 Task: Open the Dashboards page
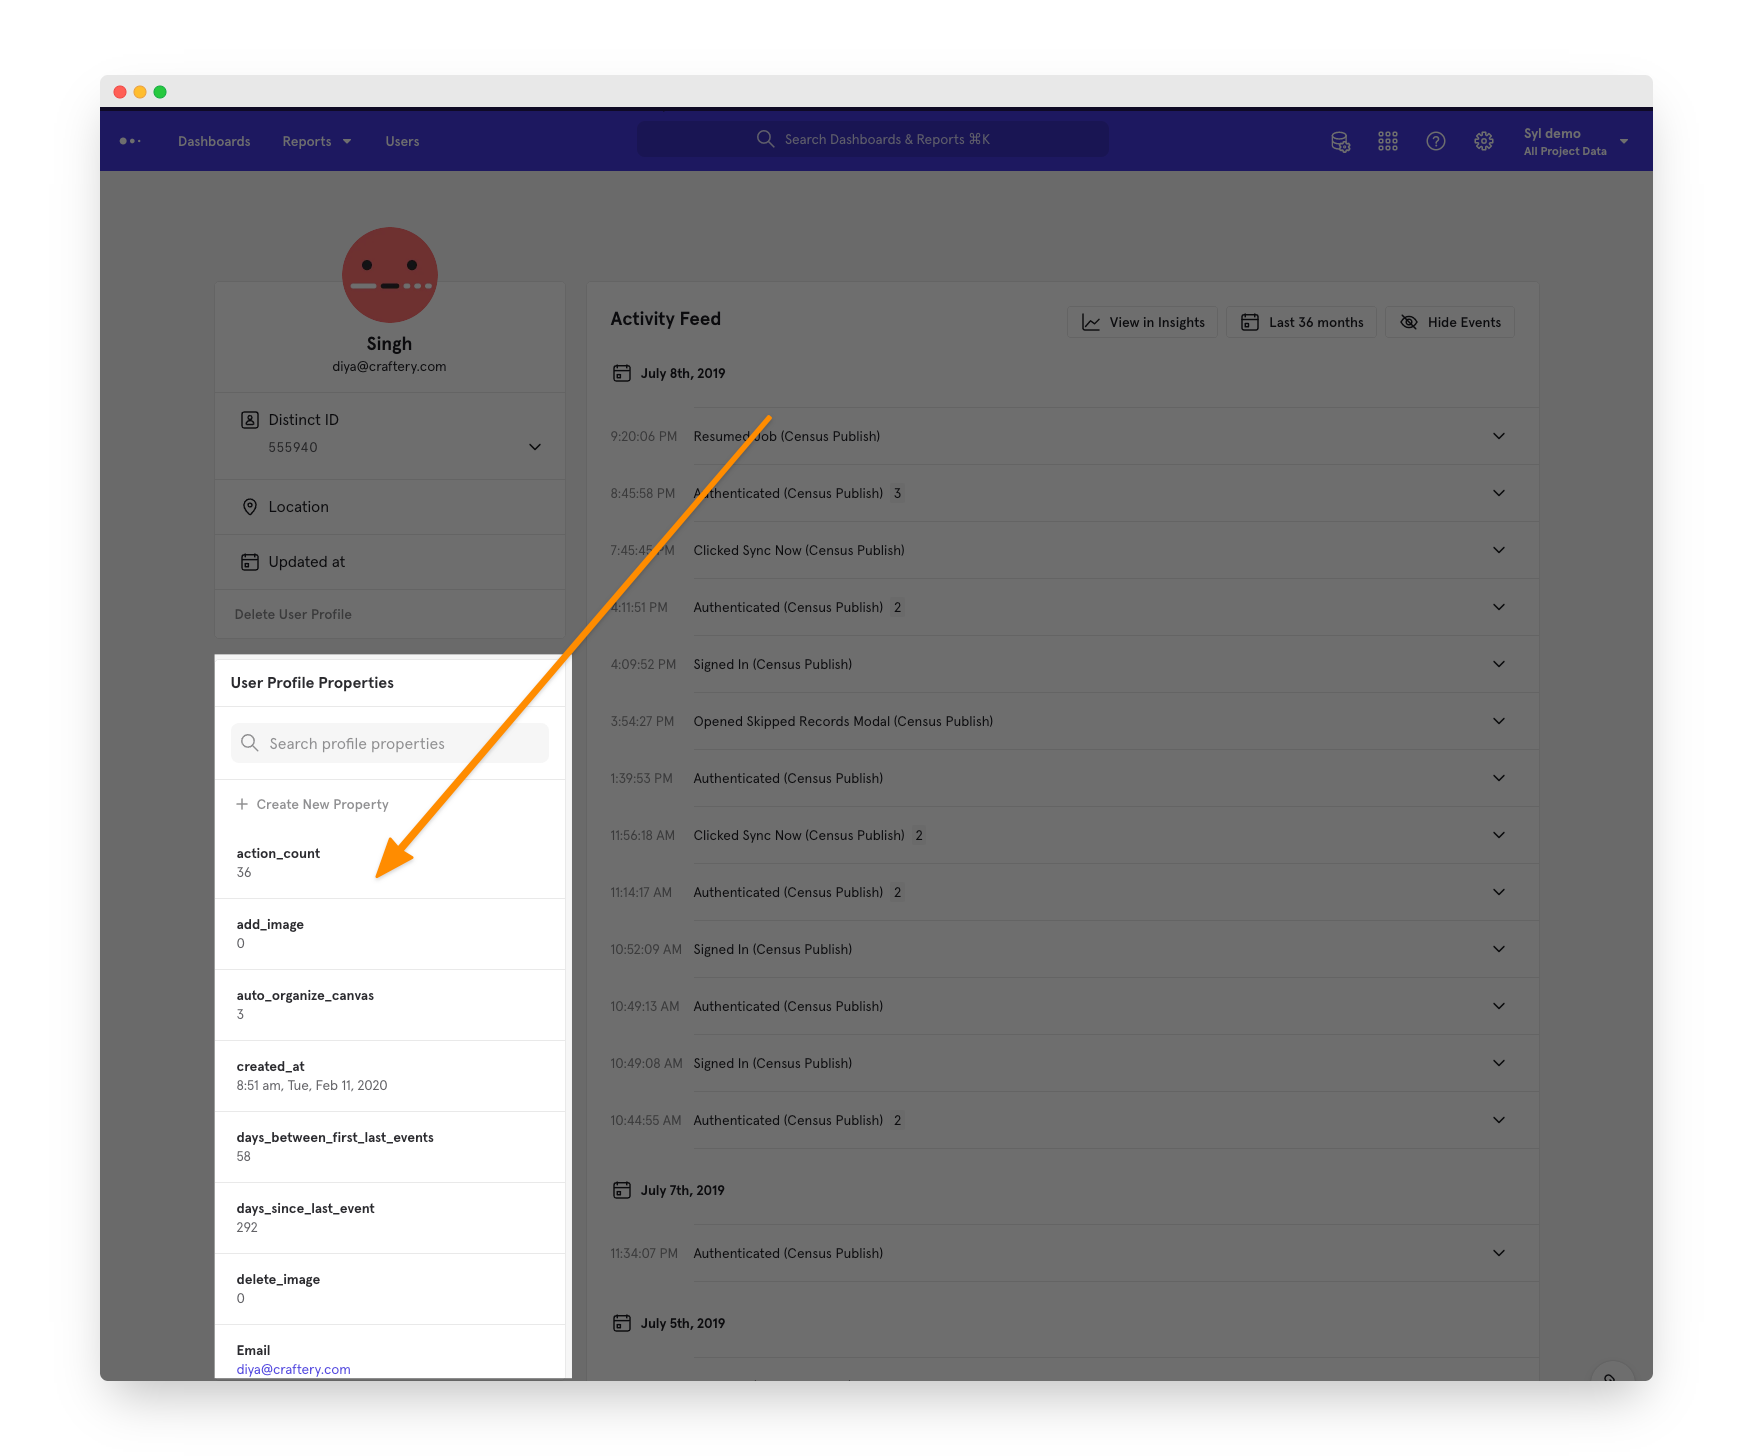point(214,141)
